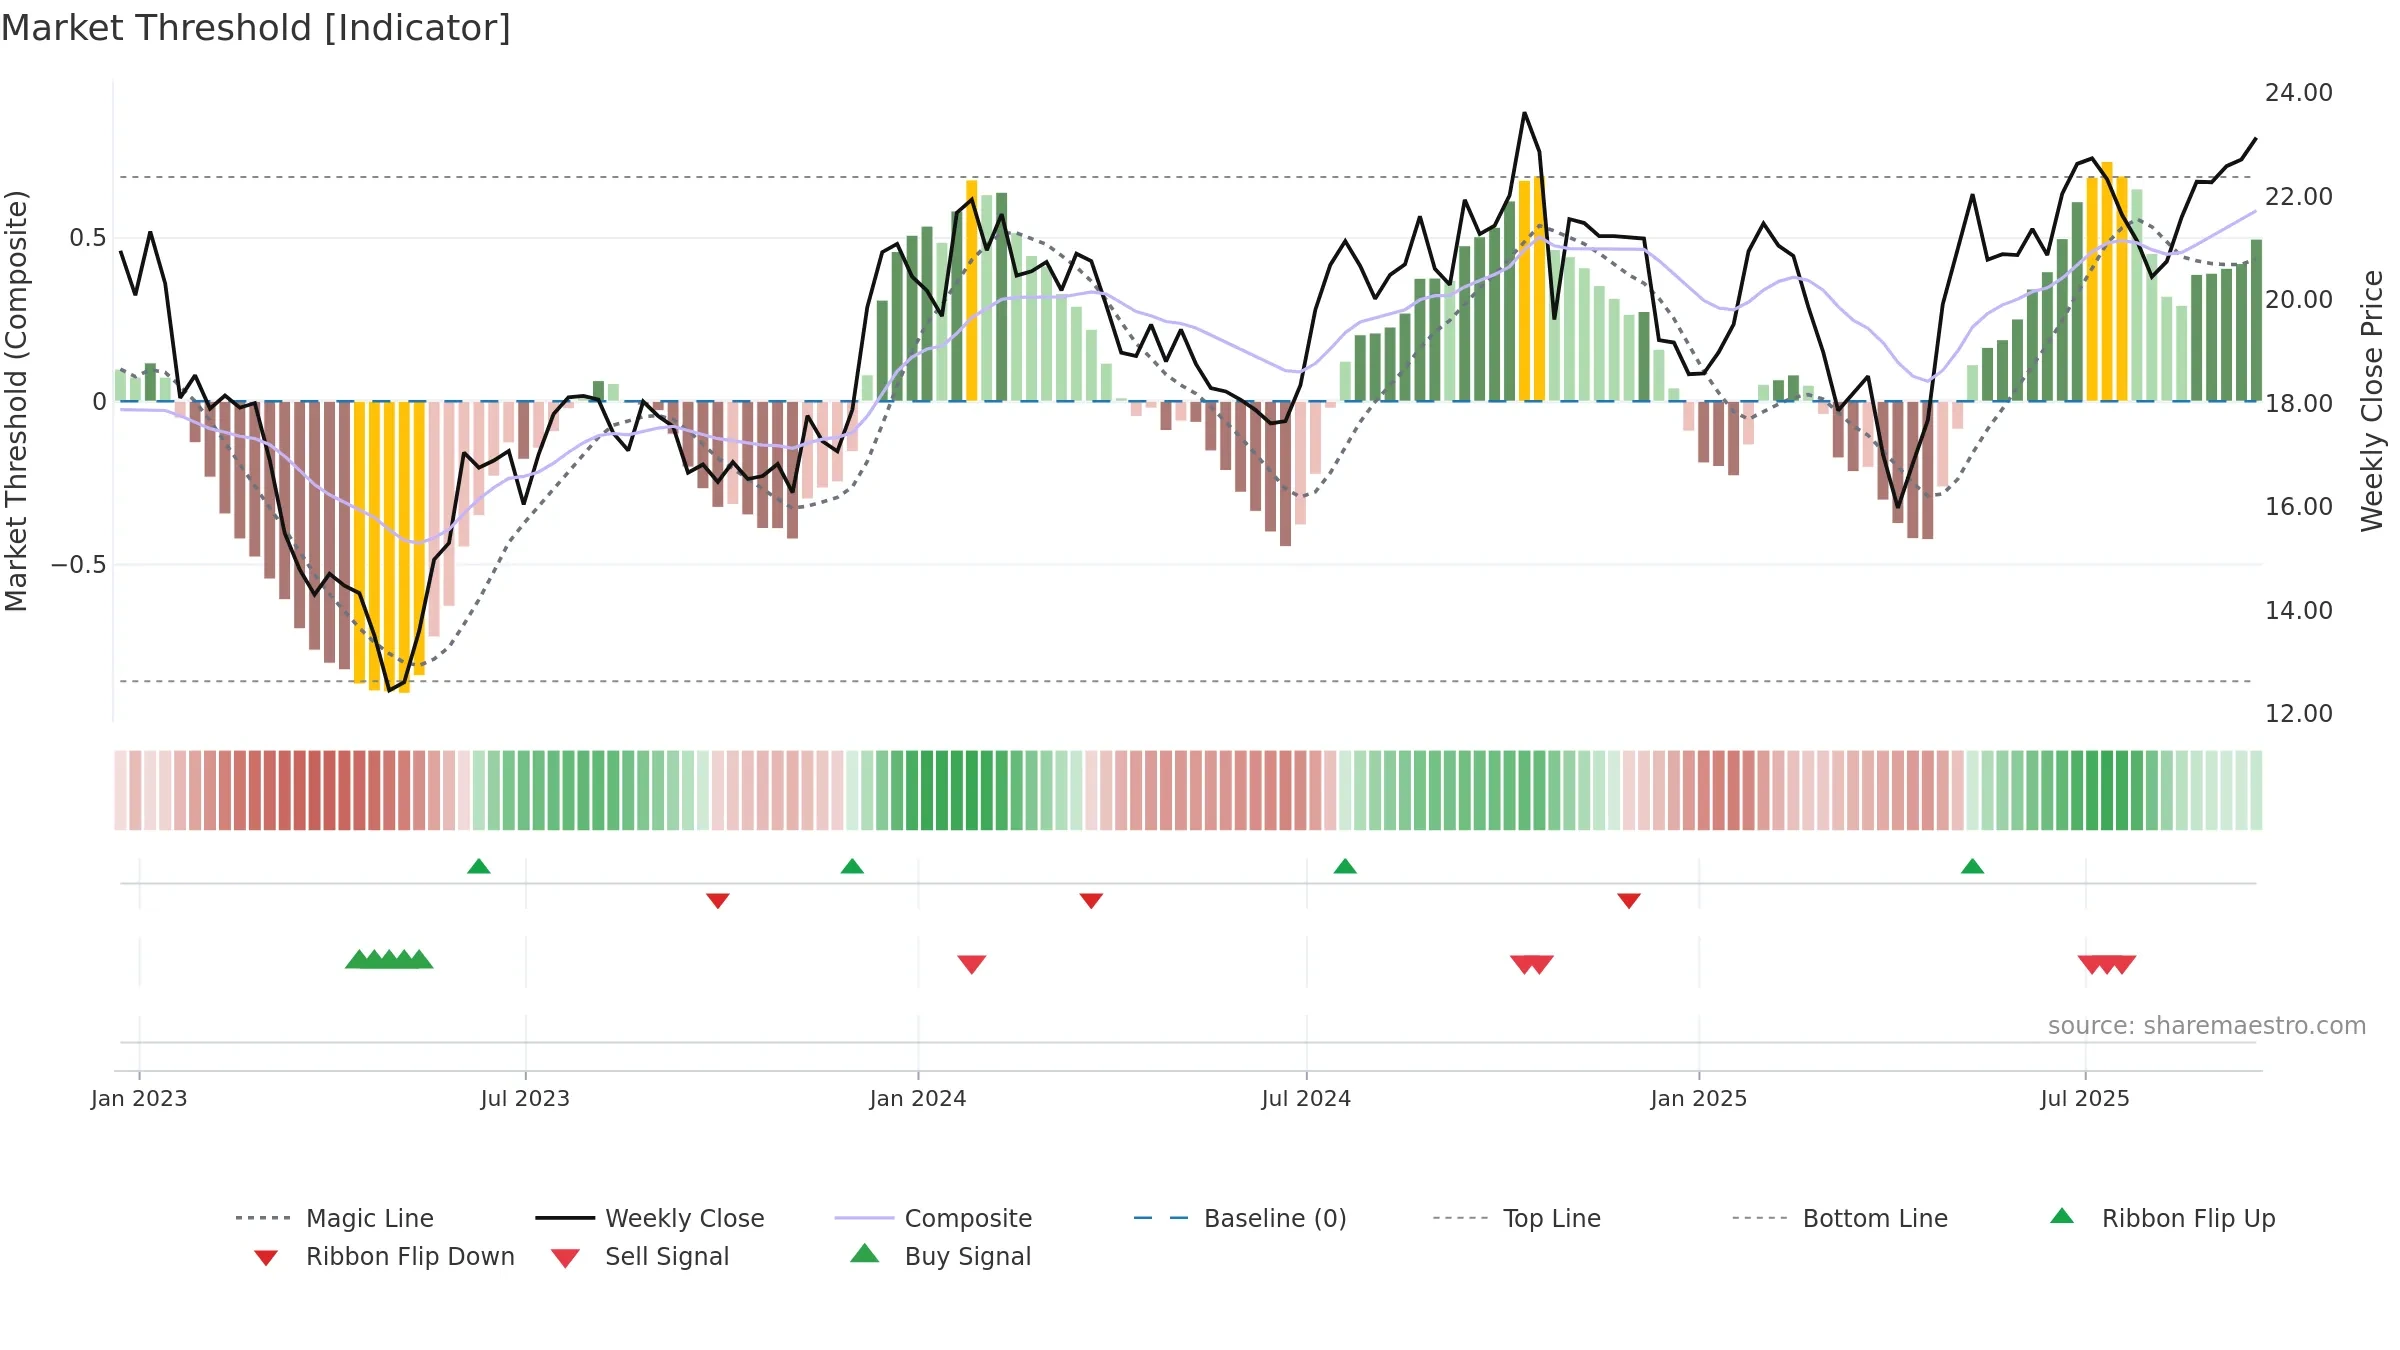Click the yellow bars at the 2023 low

(x=389, y=547)
